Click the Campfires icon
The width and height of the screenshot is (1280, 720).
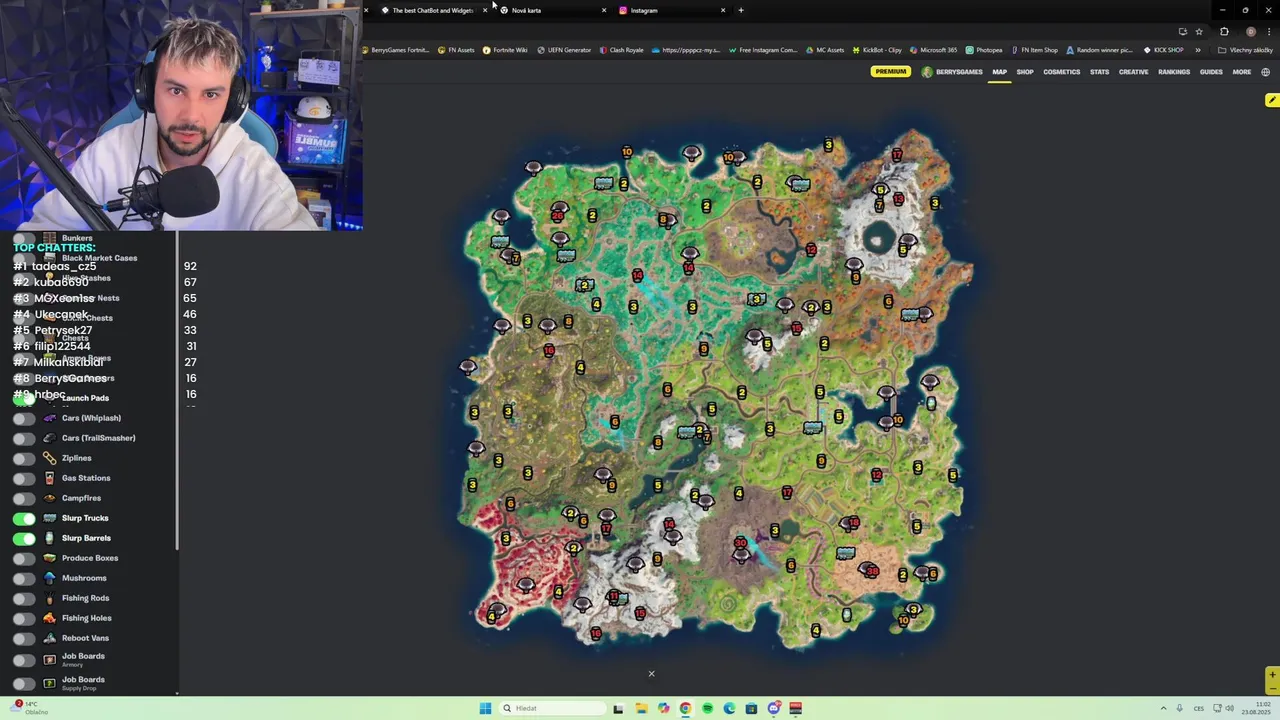click(50, 498)
